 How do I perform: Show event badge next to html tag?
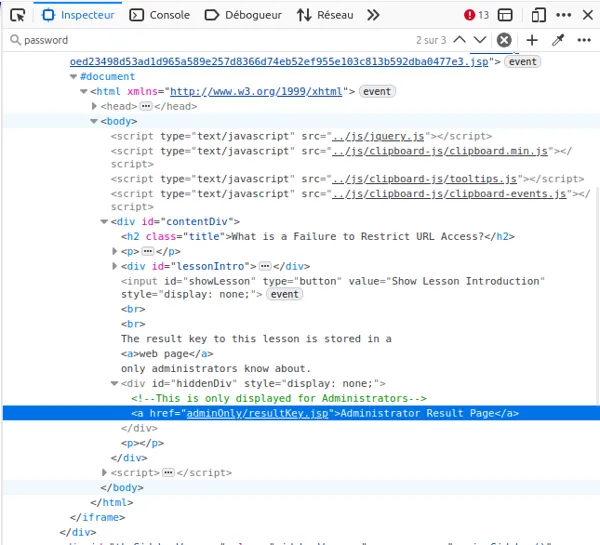(x=377, y=91)
